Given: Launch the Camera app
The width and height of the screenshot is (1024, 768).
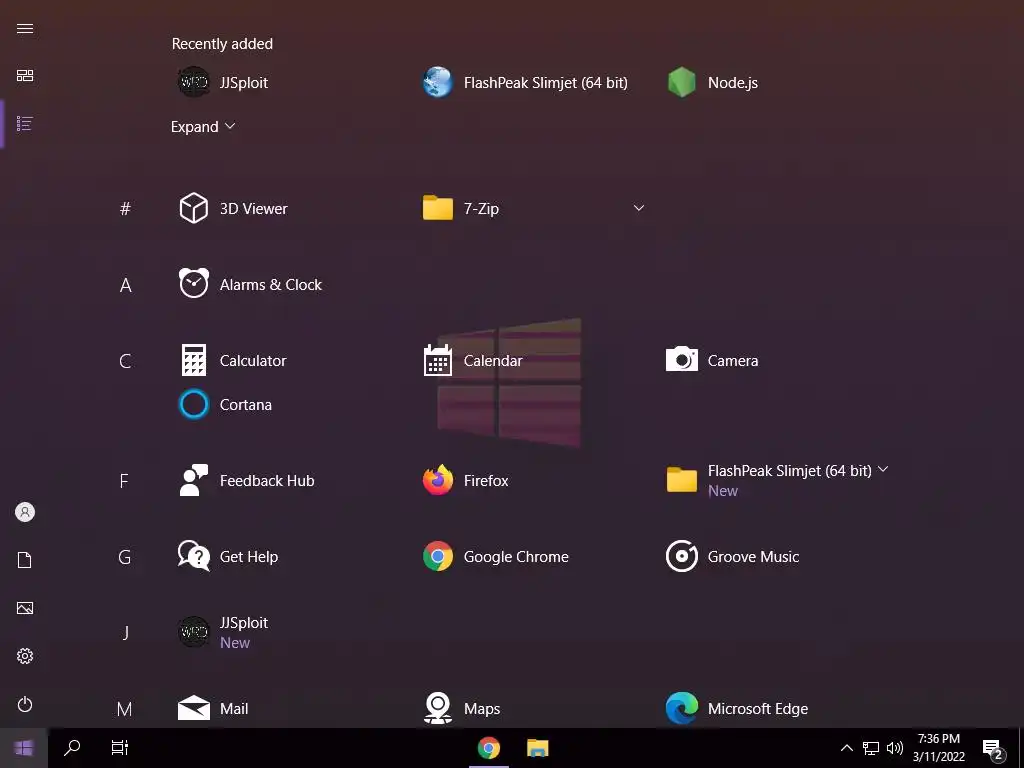Looking at the screenshot, I should 712,360.
